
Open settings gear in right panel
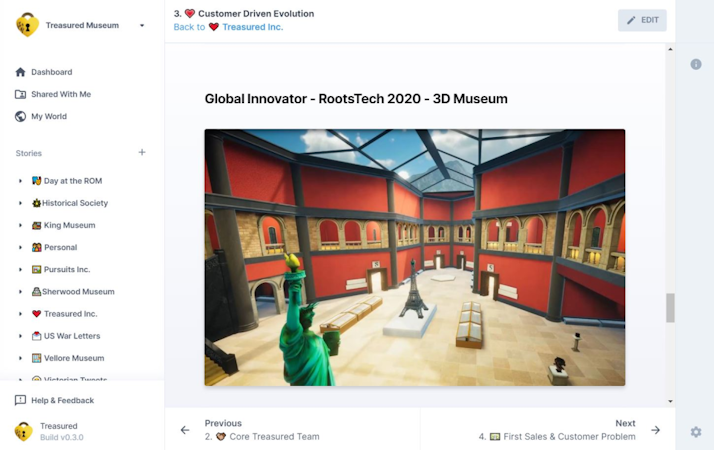[x=696, y=432]
